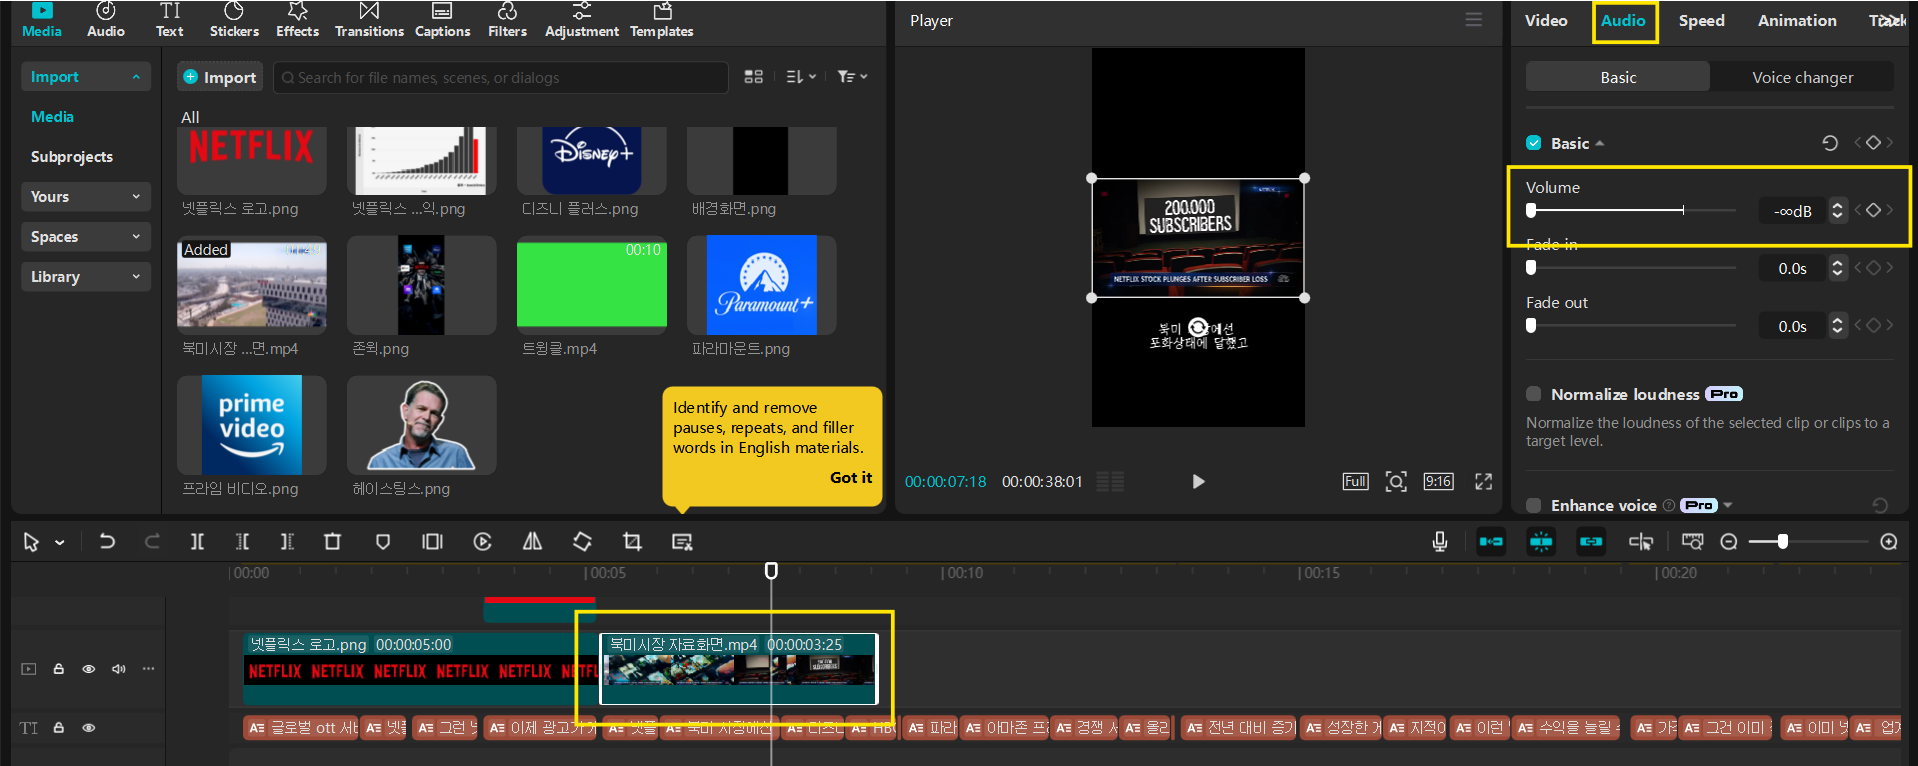Expand the Yours section

136,197
